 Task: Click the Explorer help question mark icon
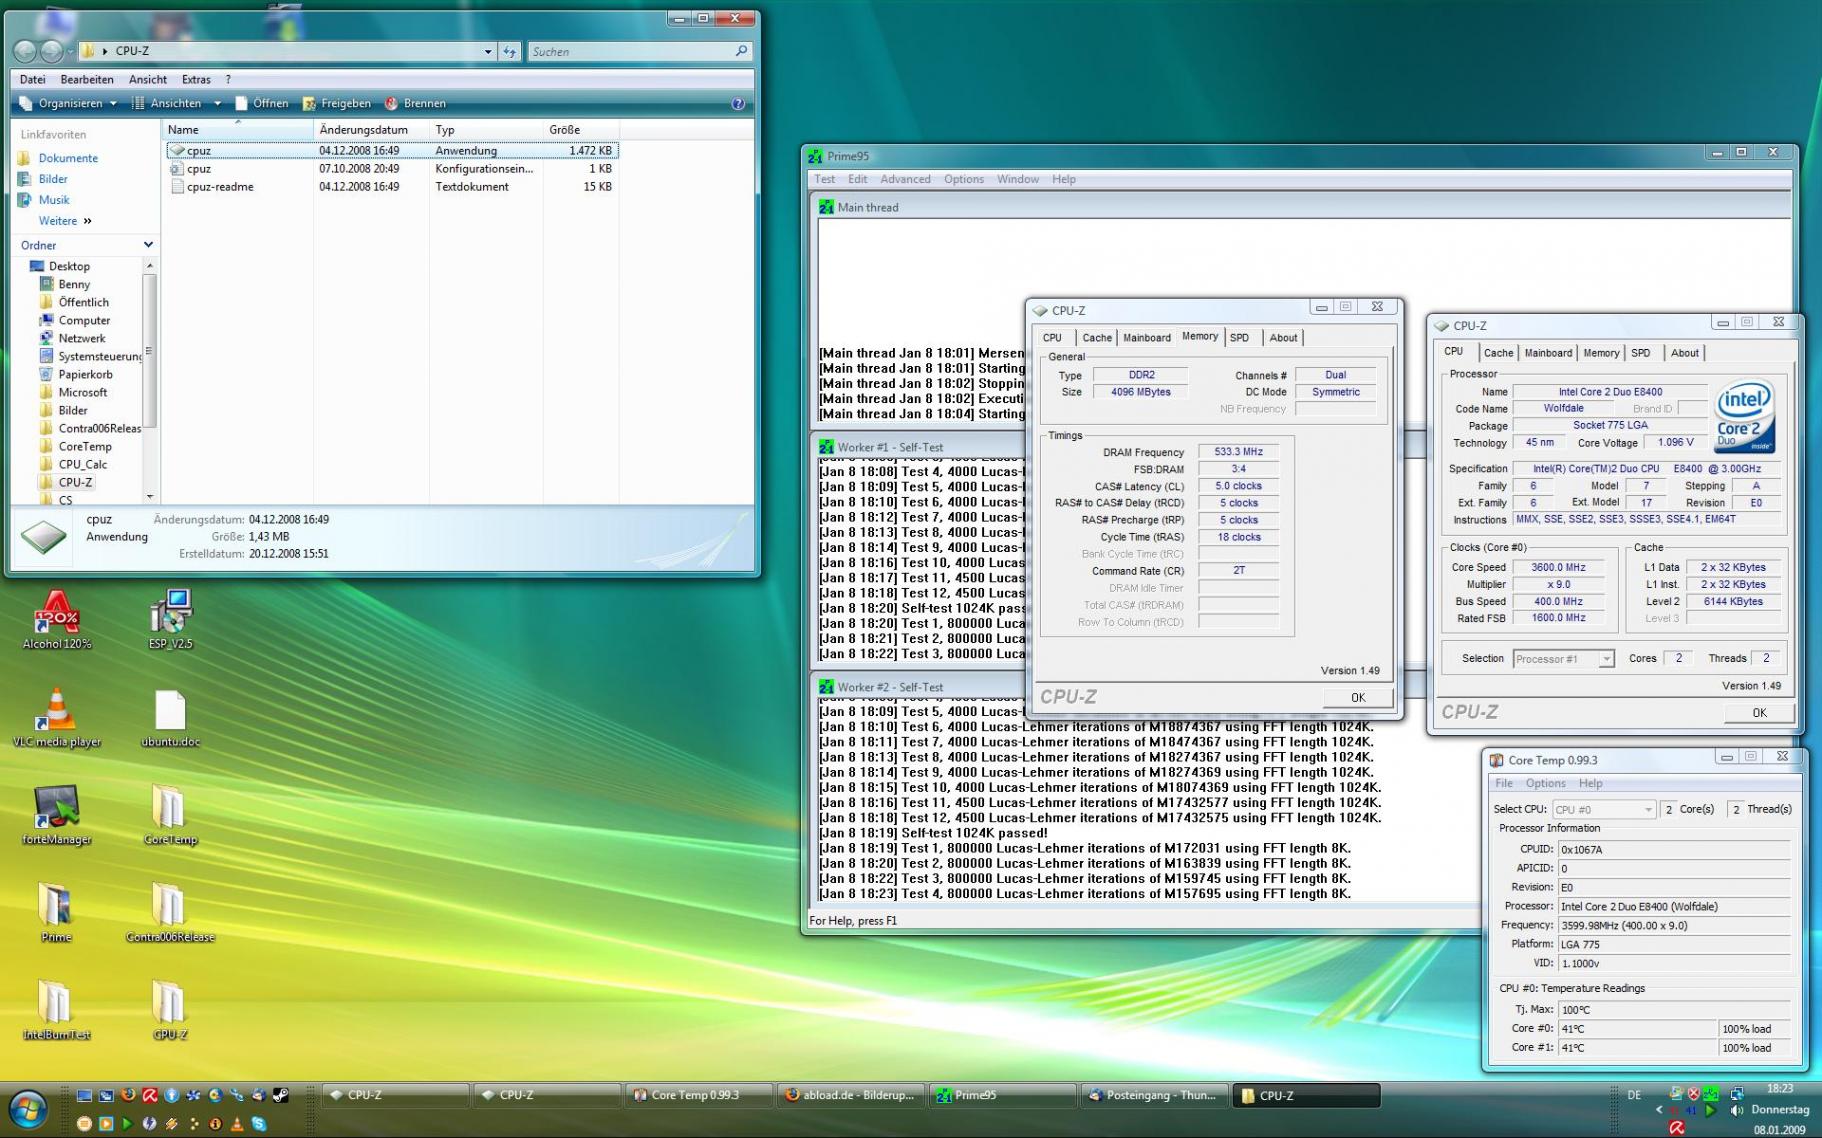pyautogui.click(x=738, y=104)
